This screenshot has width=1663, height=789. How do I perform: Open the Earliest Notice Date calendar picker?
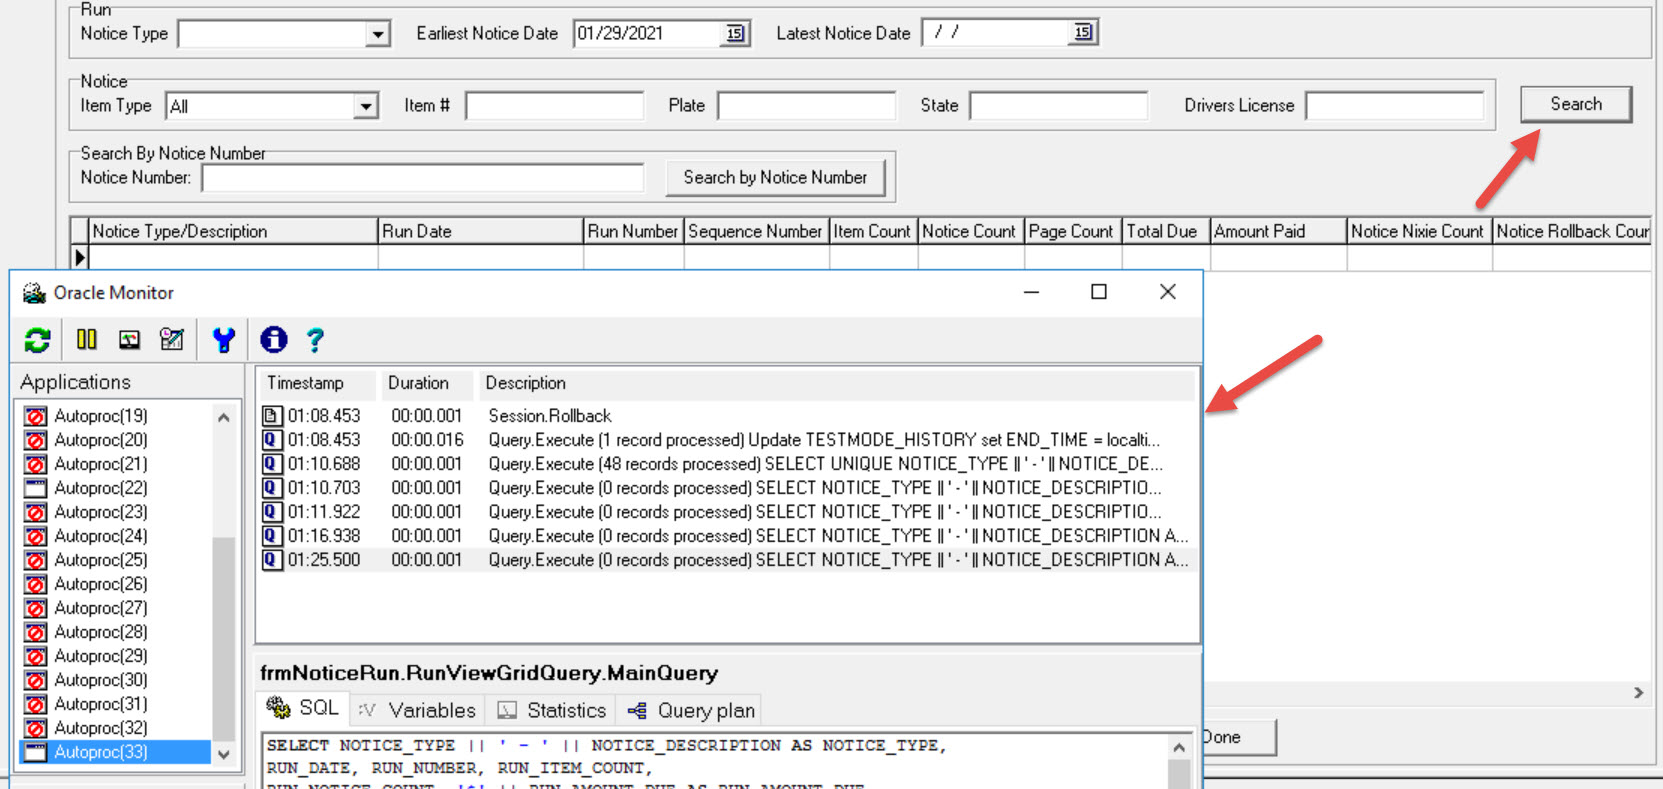[x=735, y=33]
